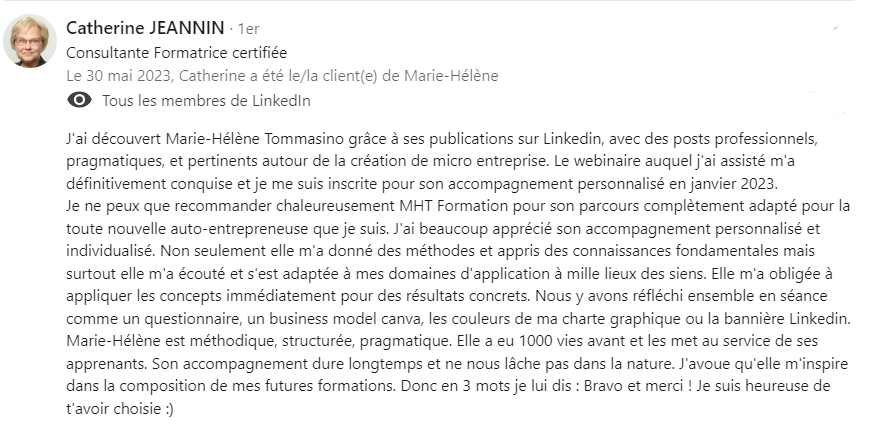Select the Consultante Formatrice certifiée headline

176,53
